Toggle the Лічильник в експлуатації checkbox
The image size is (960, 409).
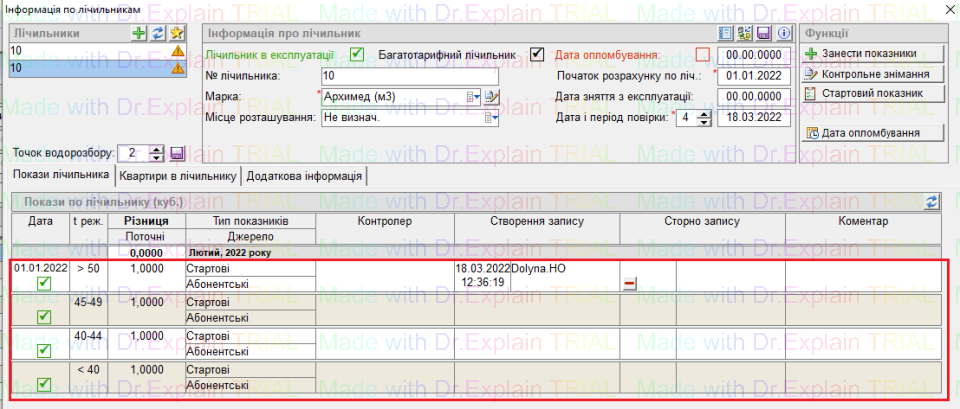tap(357, 54)
